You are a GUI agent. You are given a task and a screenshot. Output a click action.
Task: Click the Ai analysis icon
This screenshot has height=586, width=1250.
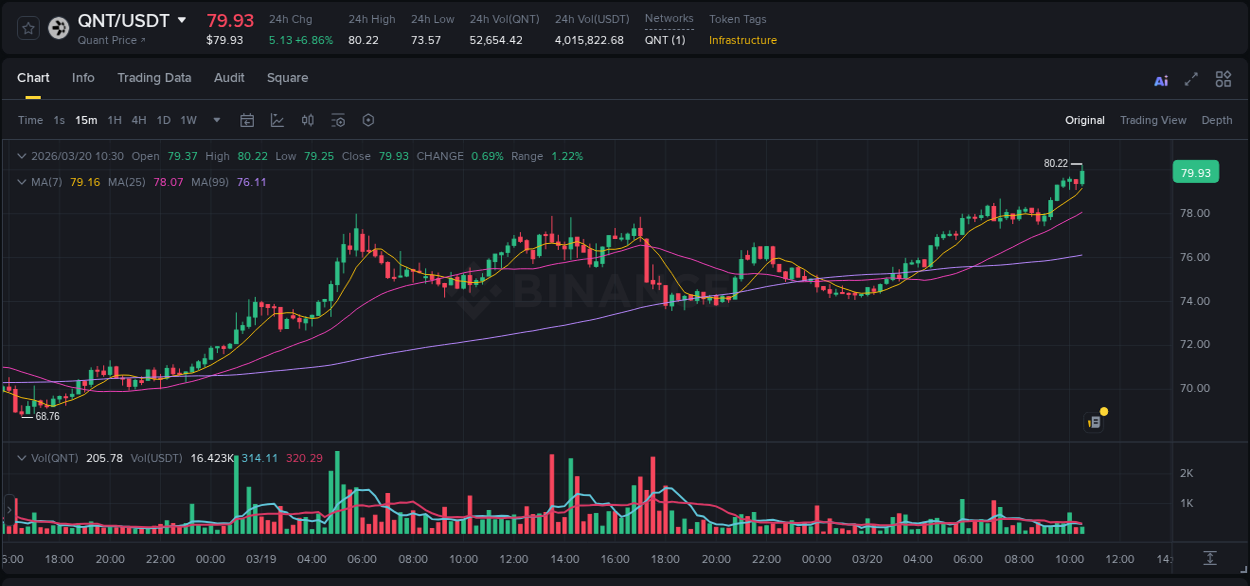pyautogui.click(x=1161, y=79)
